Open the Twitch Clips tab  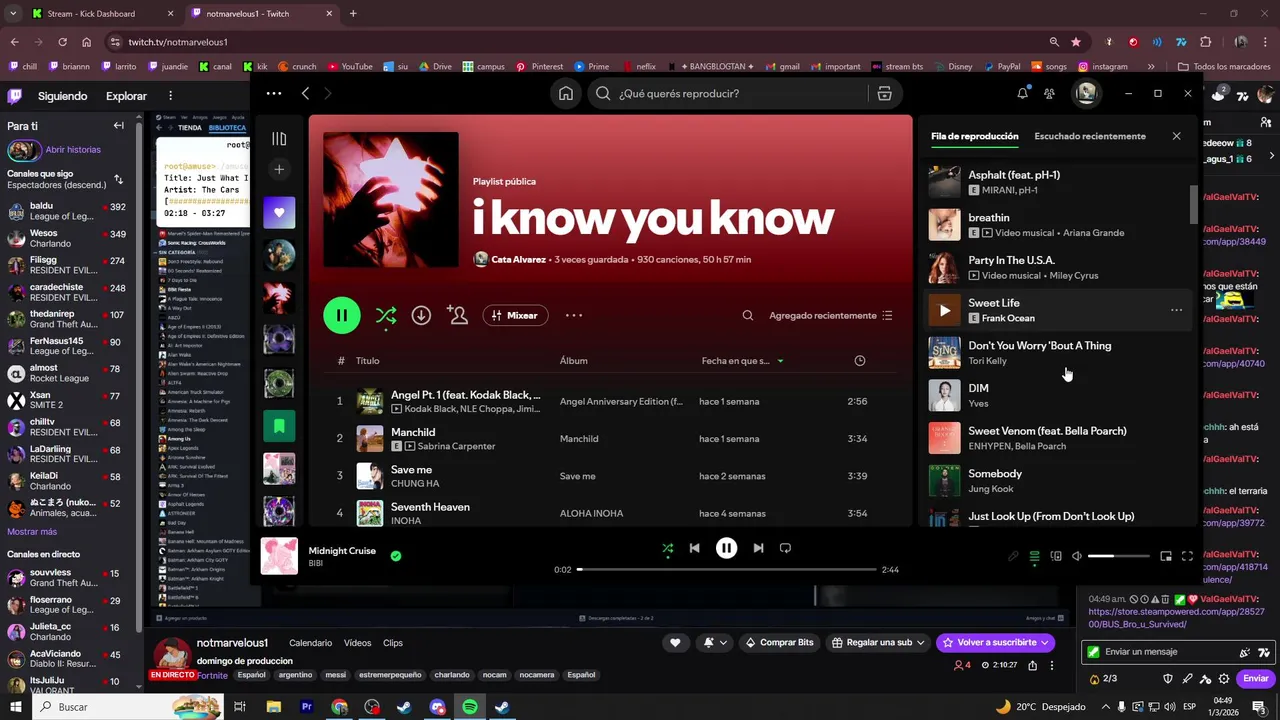(393, 643)
